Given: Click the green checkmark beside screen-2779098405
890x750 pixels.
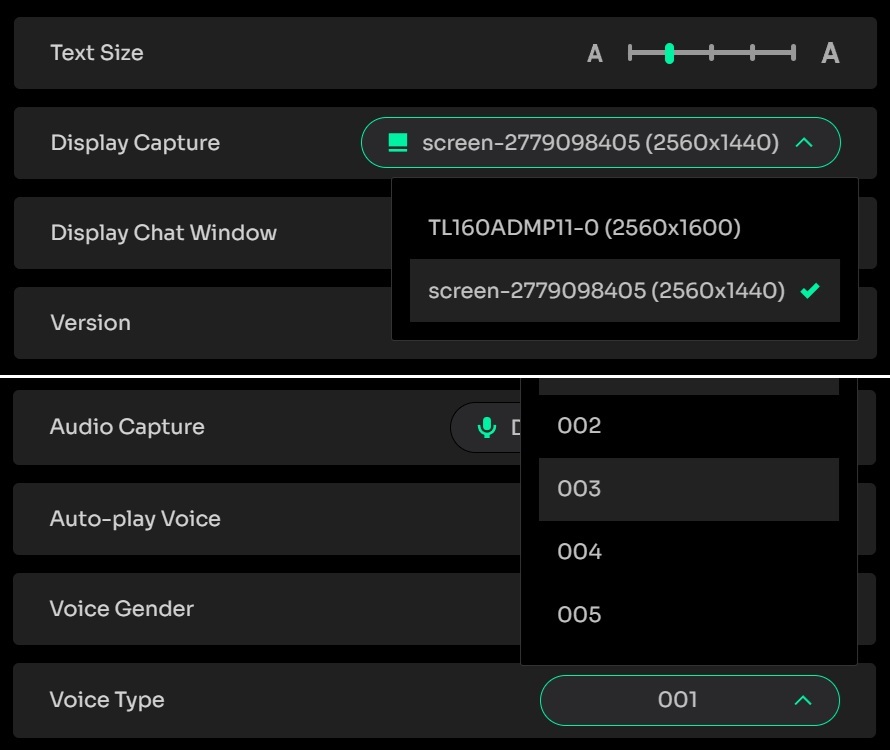Looking at the screenshot, I should tap(810, 291).
